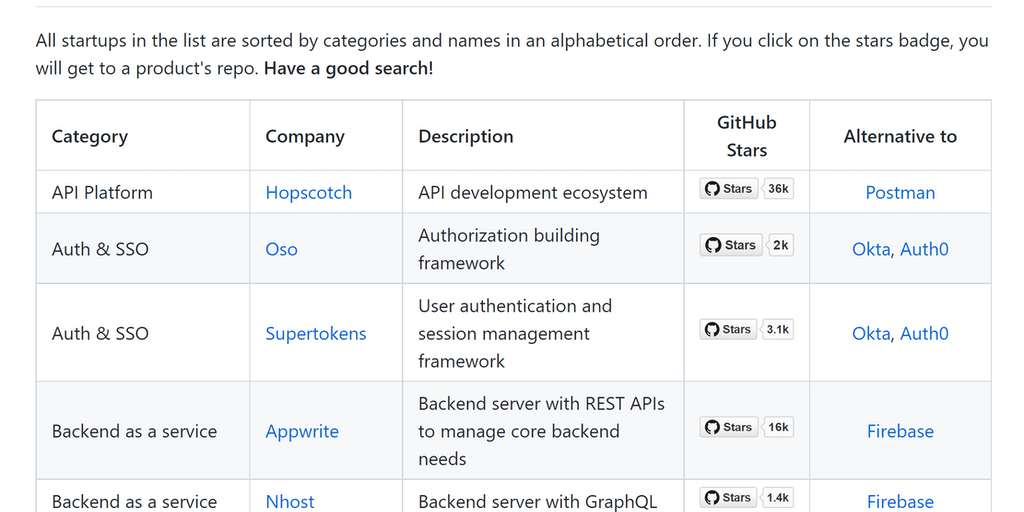1024x512 pixels.
Task: Open Firebase link in Nhost row
Action: tap(900, 501)
